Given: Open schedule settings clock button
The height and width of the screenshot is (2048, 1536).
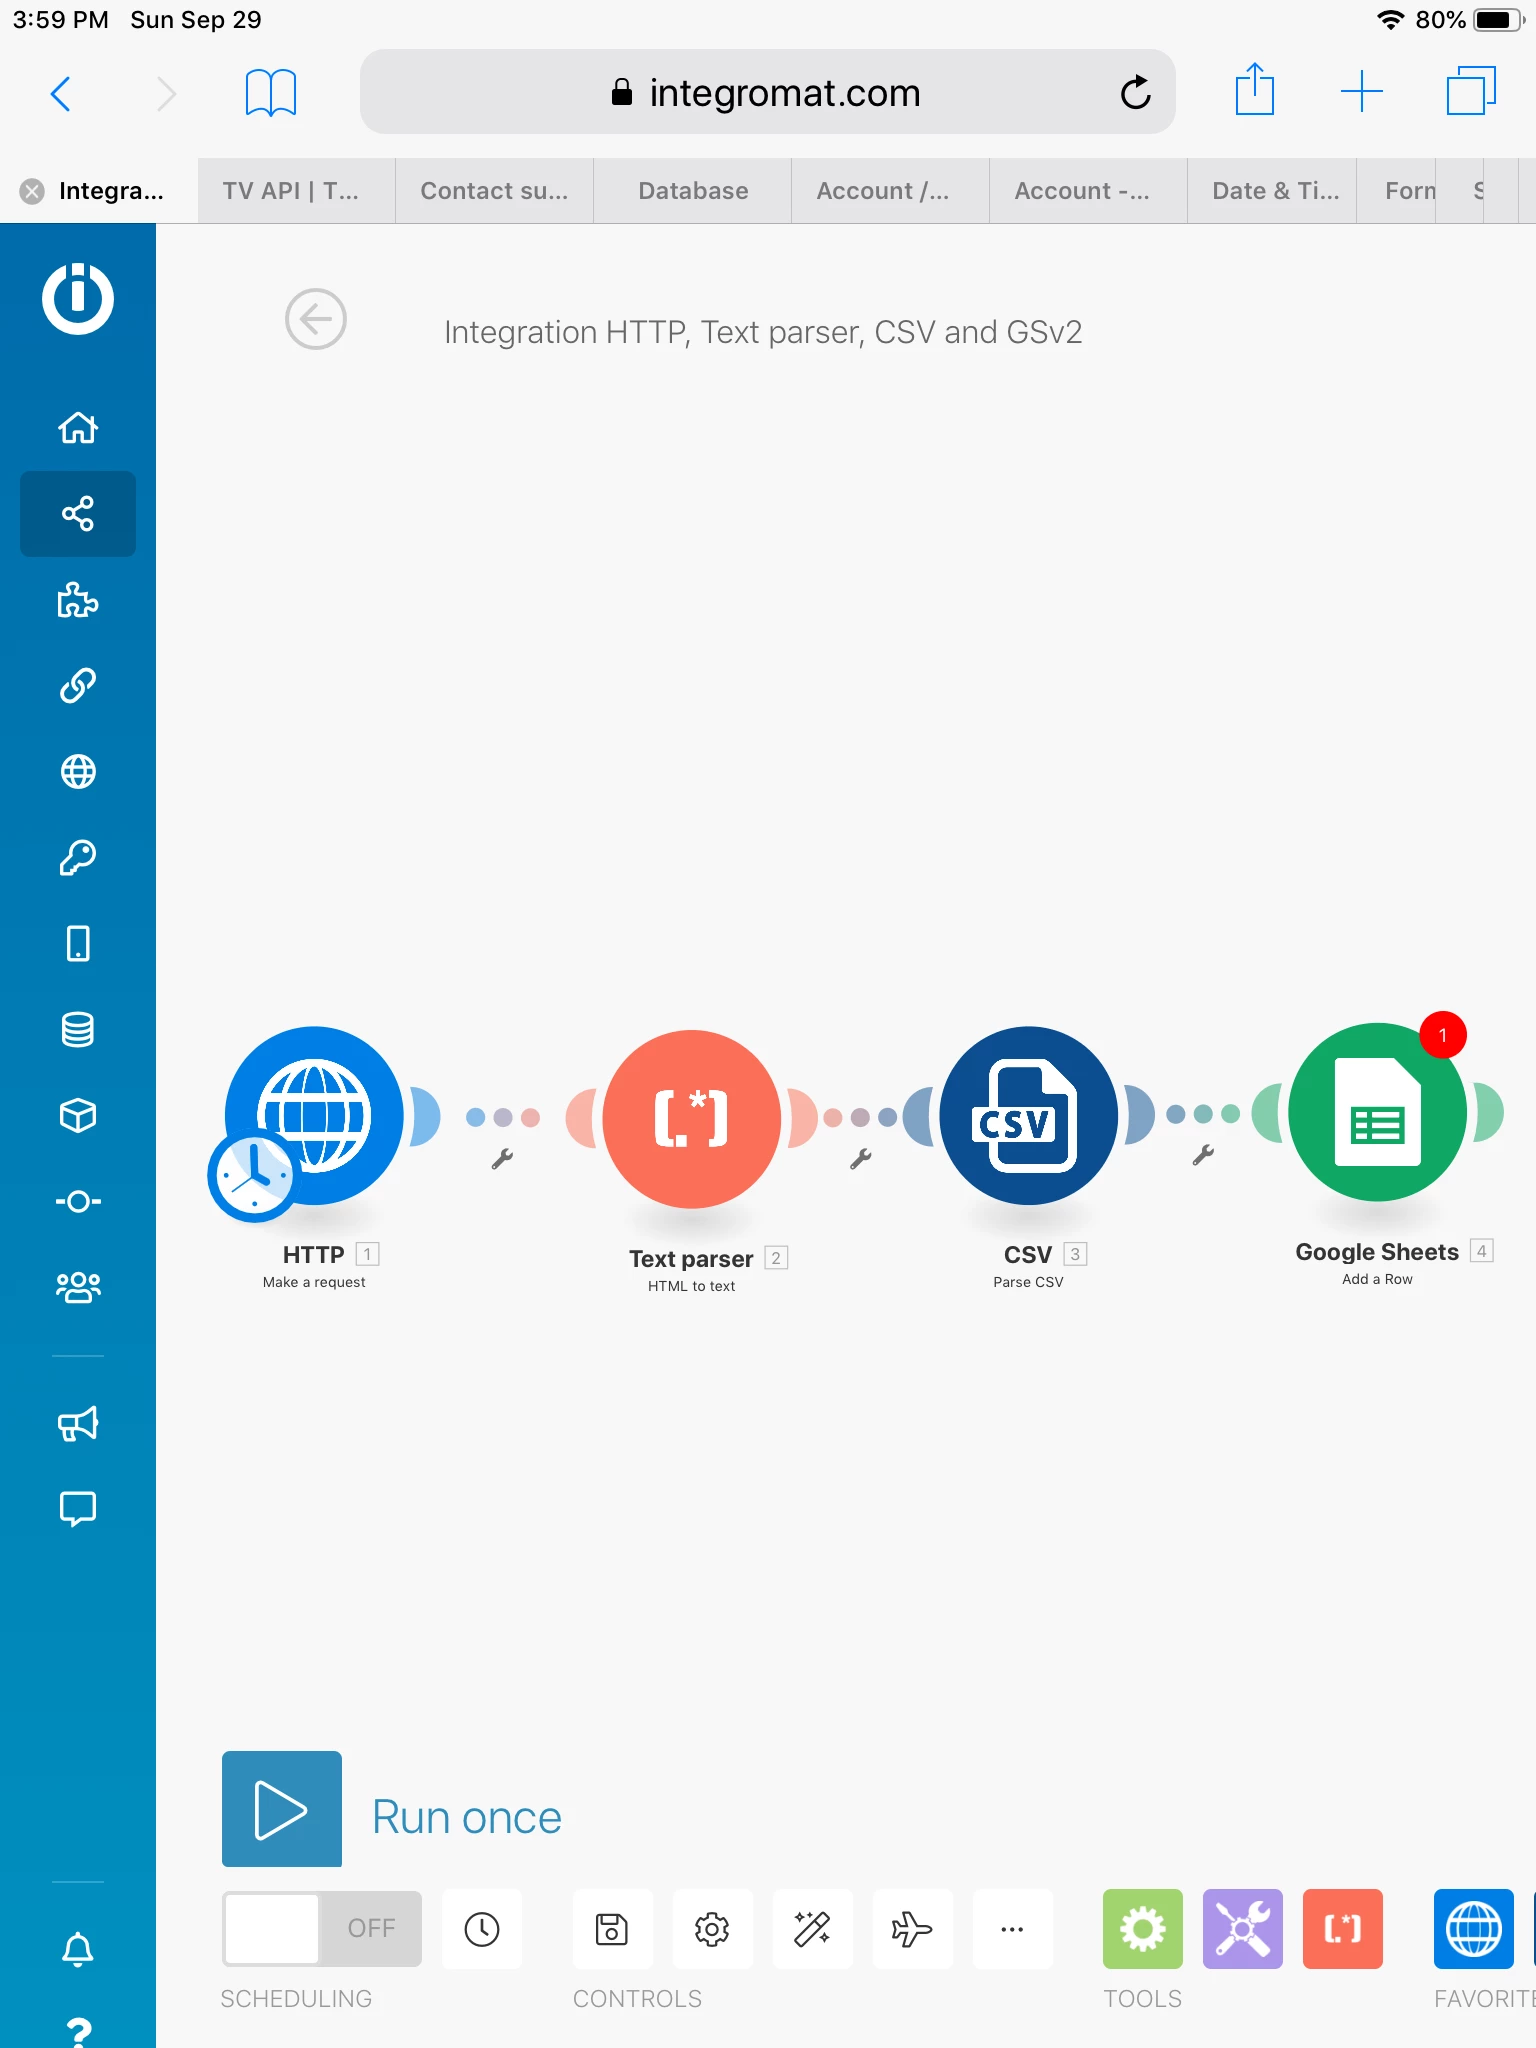Looking at the screenshot, I should click(482, 1929).
